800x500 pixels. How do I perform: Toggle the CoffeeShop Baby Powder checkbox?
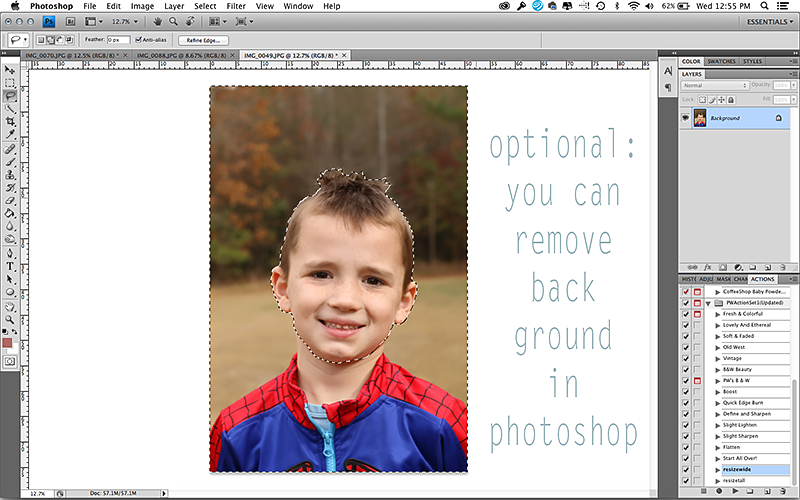click(686, 292)
